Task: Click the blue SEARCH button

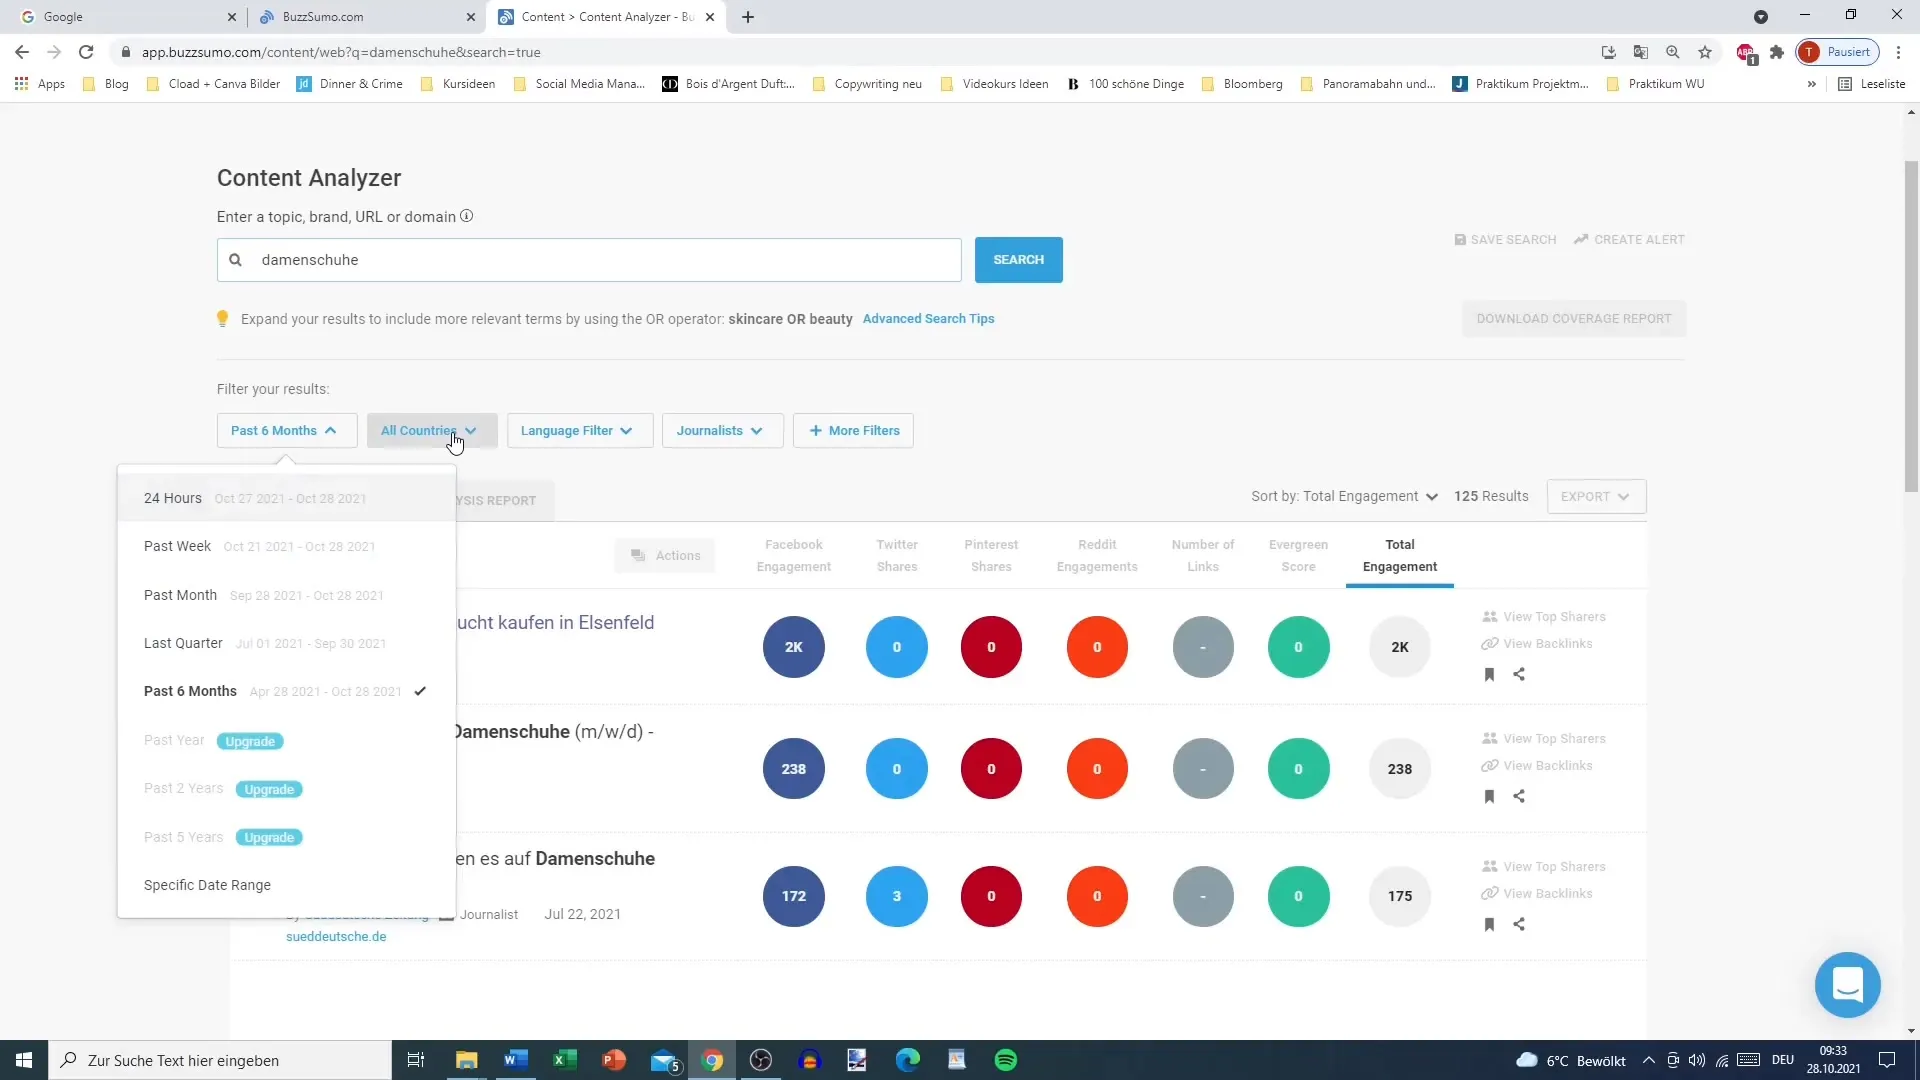Action: pyautogui.click(x=1018, y=260)
